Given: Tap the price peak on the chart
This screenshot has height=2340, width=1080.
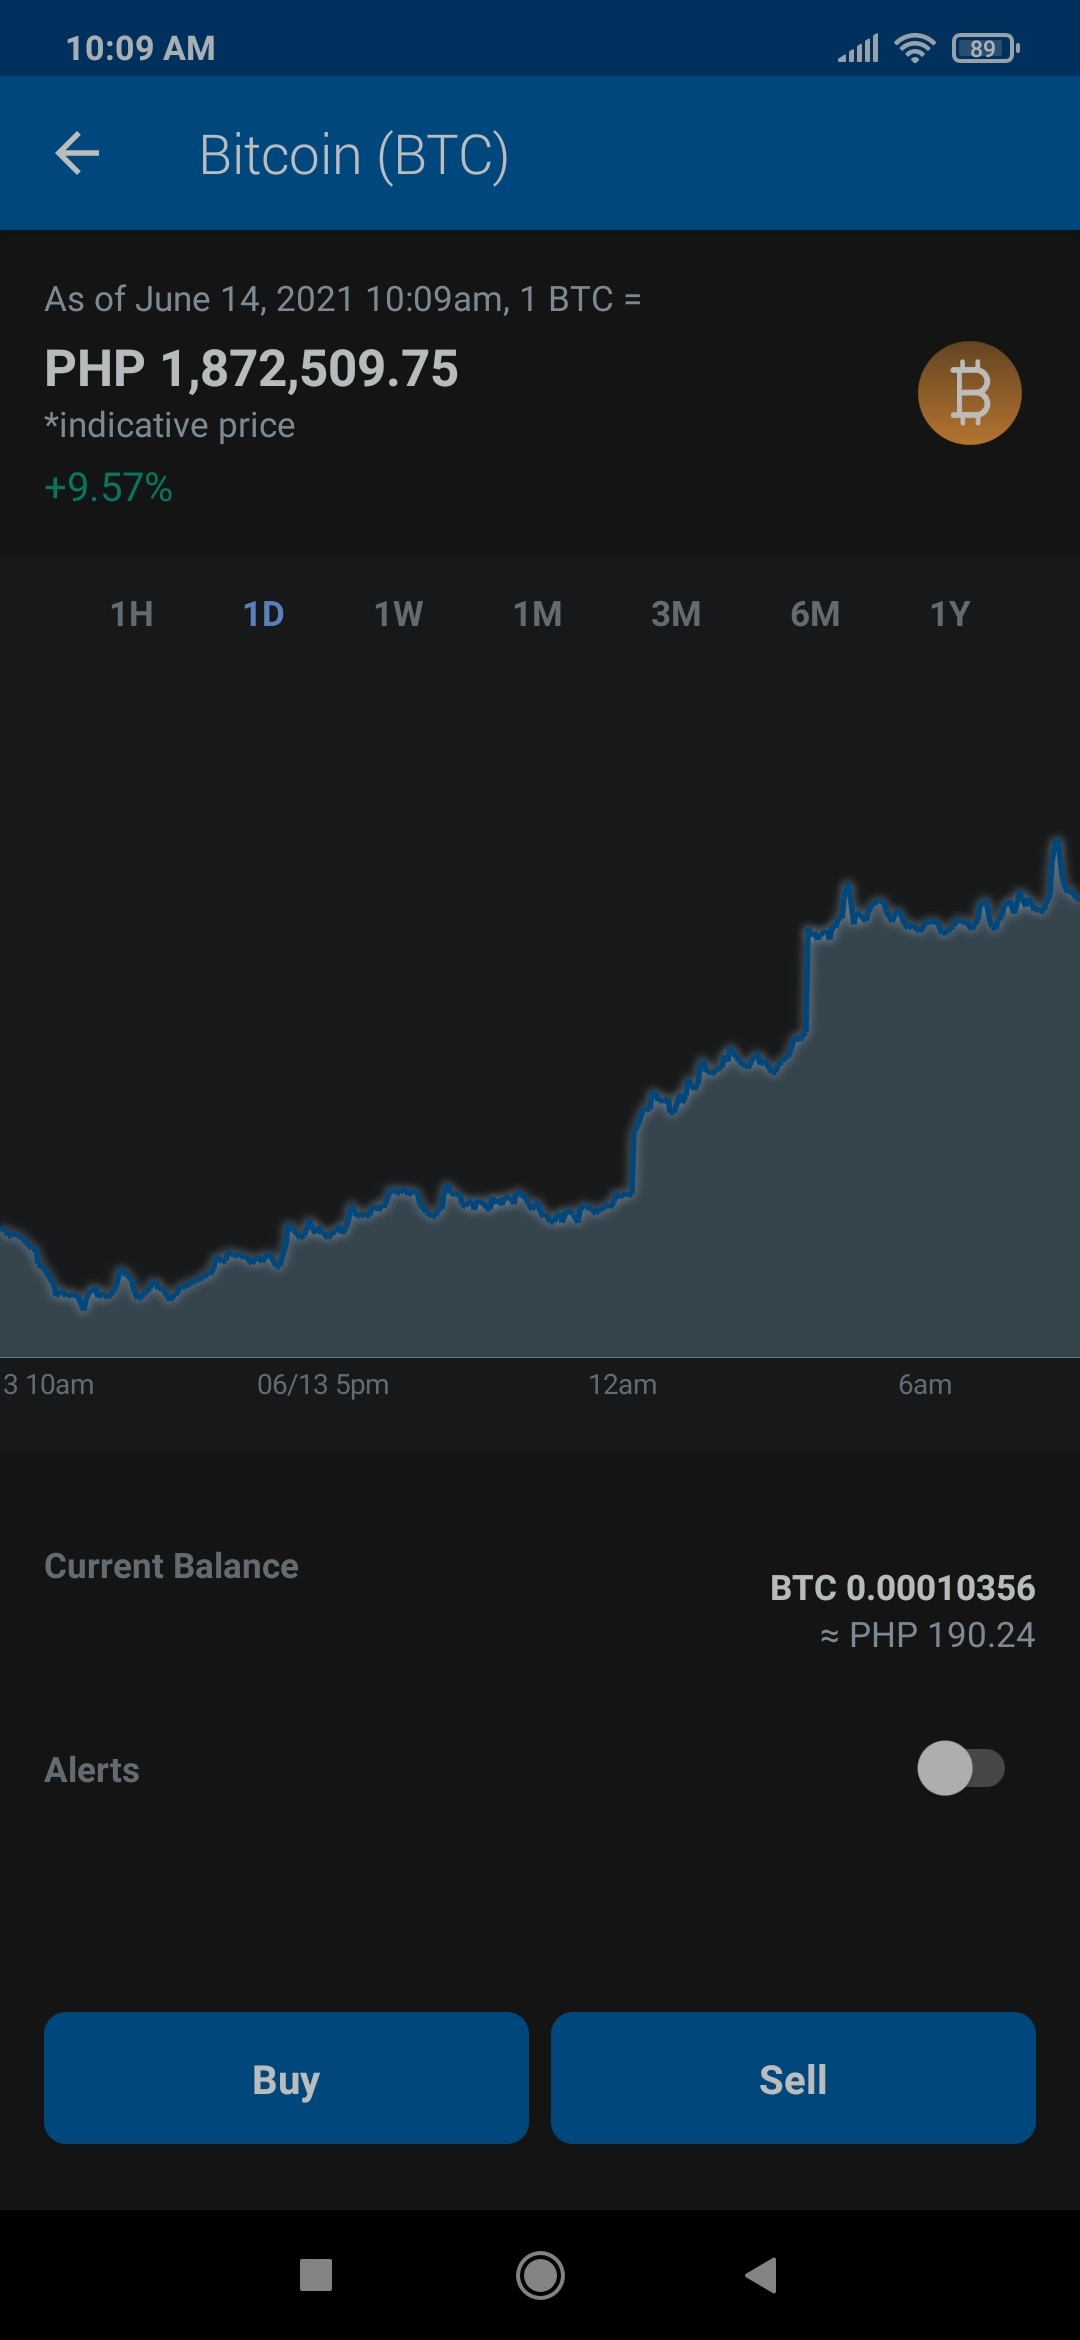Looking at the screenshot, I should click(1056, 843).
